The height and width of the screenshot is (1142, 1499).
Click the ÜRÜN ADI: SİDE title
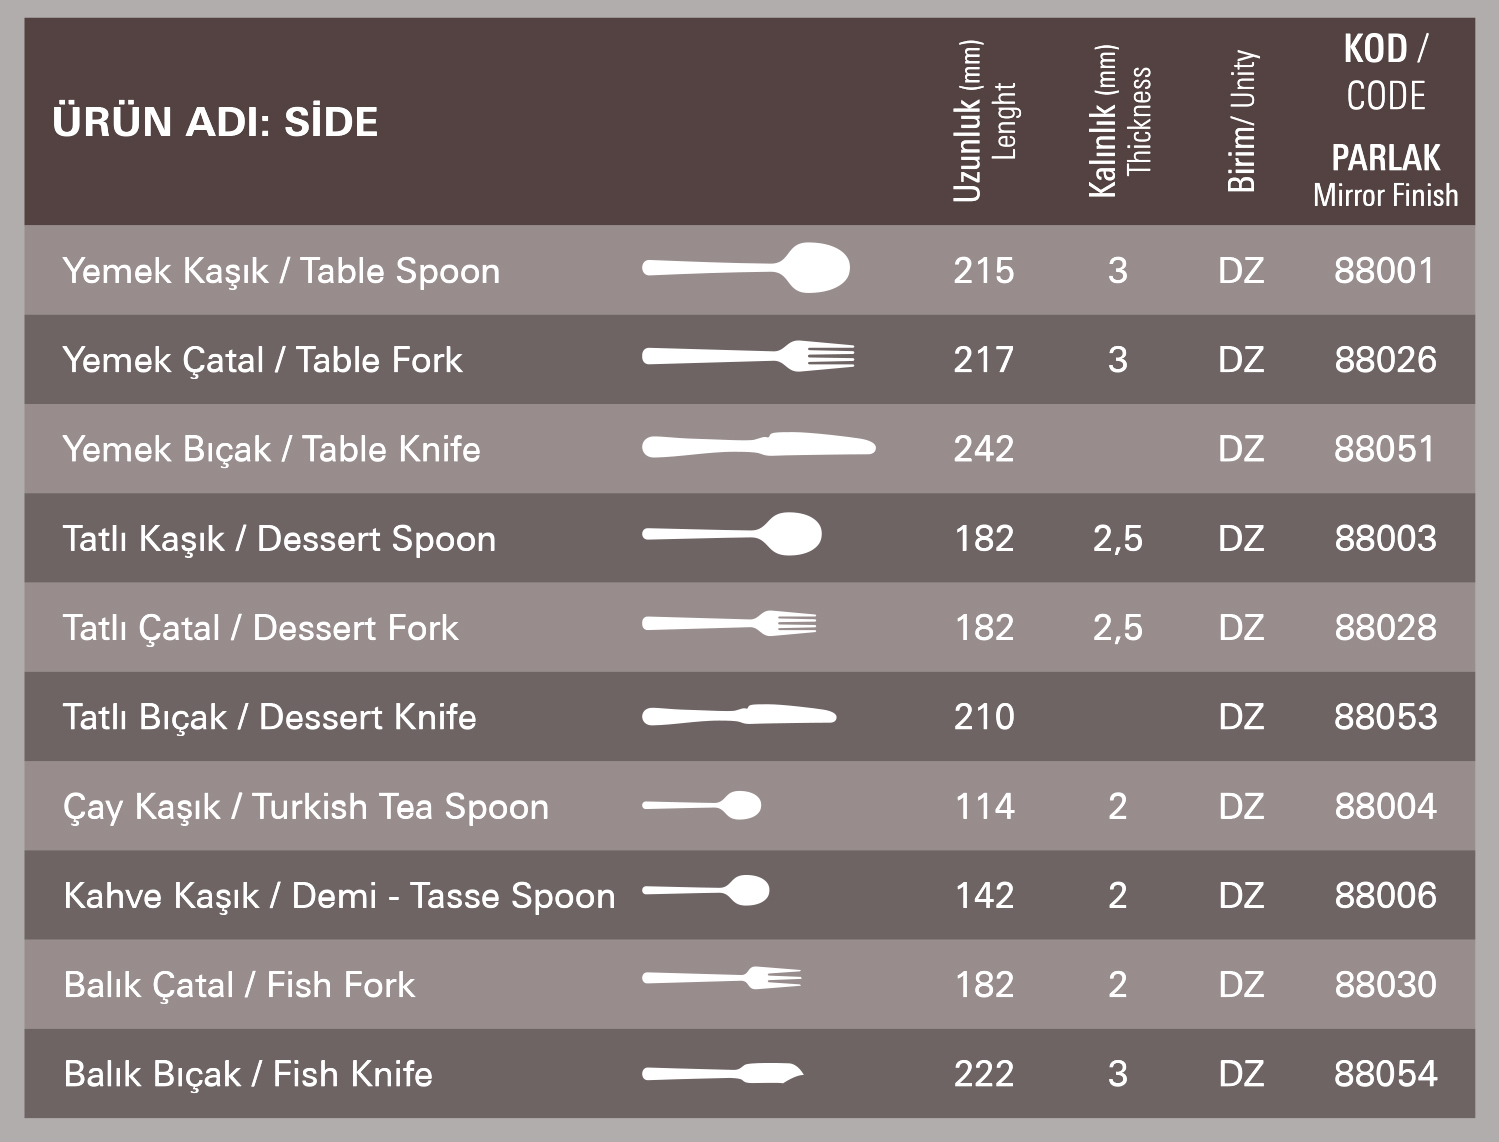[215, 122]
